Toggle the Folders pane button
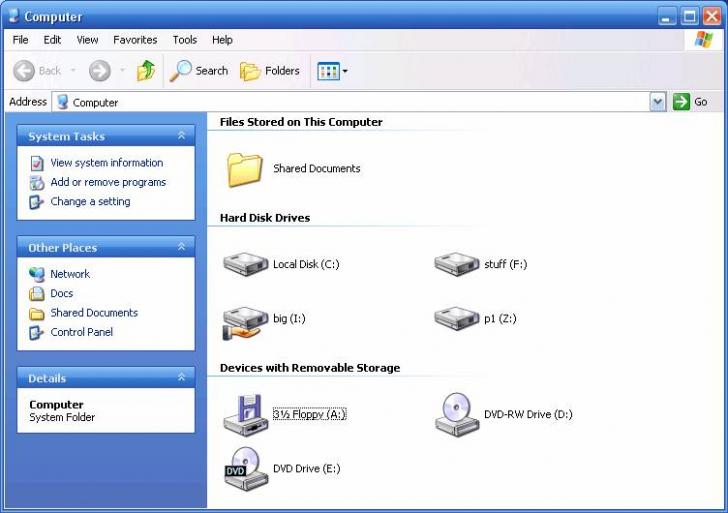Viewport: 728px width, 513px height. 270,71
